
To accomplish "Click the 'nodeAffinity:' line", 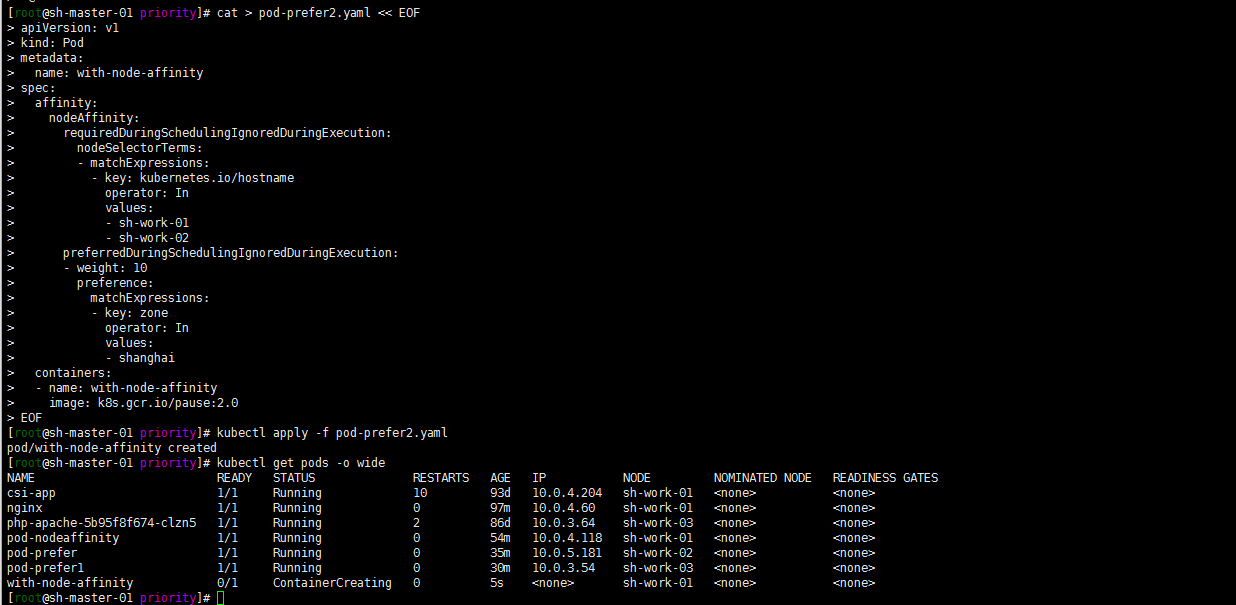I will (94, 118).
